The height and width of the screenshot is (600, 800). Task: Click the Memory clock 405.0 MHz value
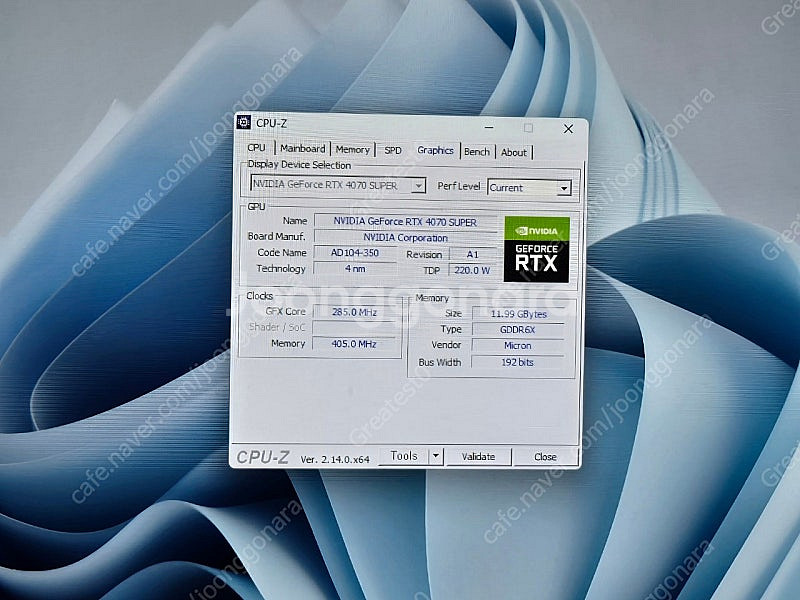[354, 344]
